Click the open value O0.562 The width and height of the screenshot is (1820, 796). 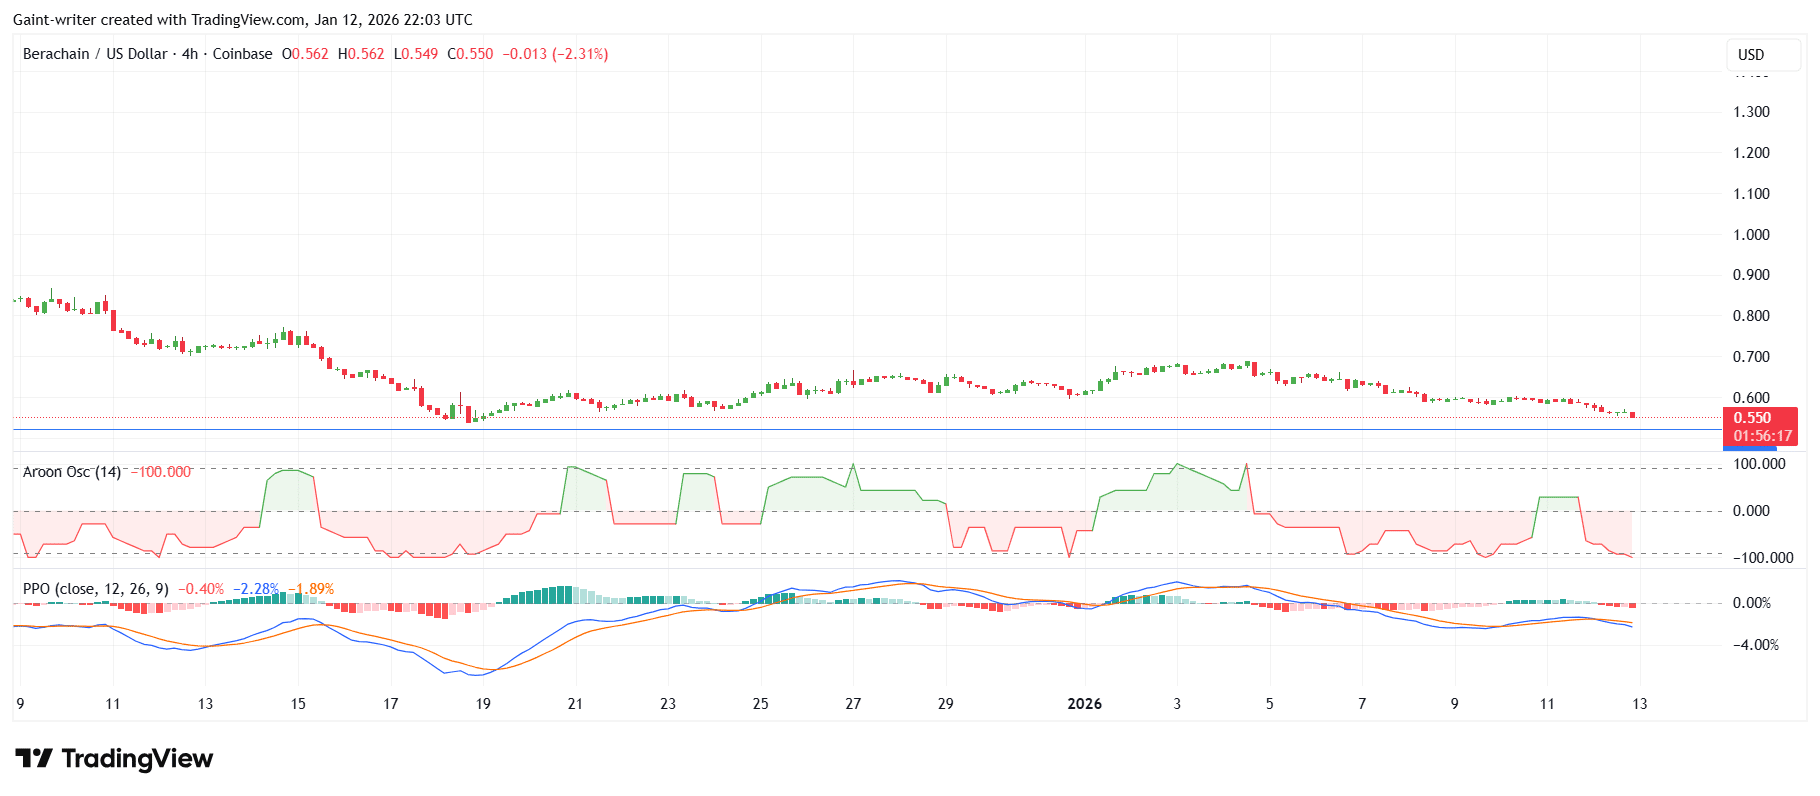[x=305, y=54]
